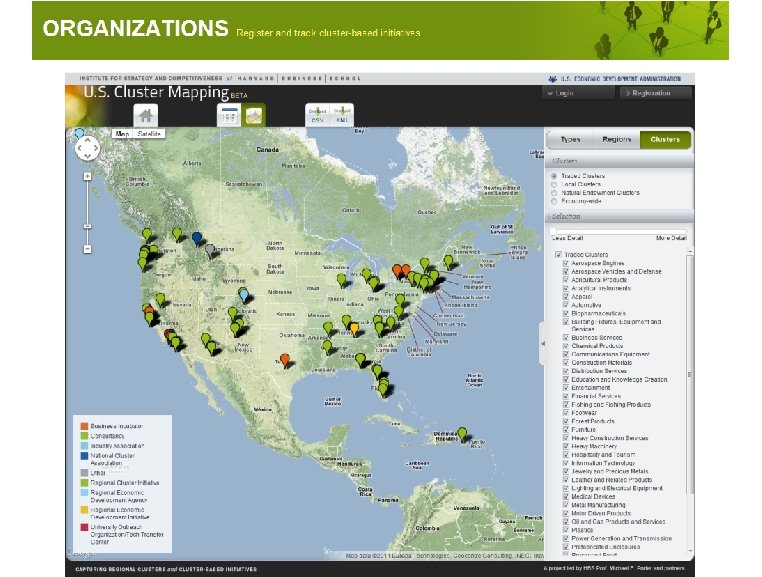762x577 pixels.
Task: Switch to the map view icon
Action: coord(254,115)
